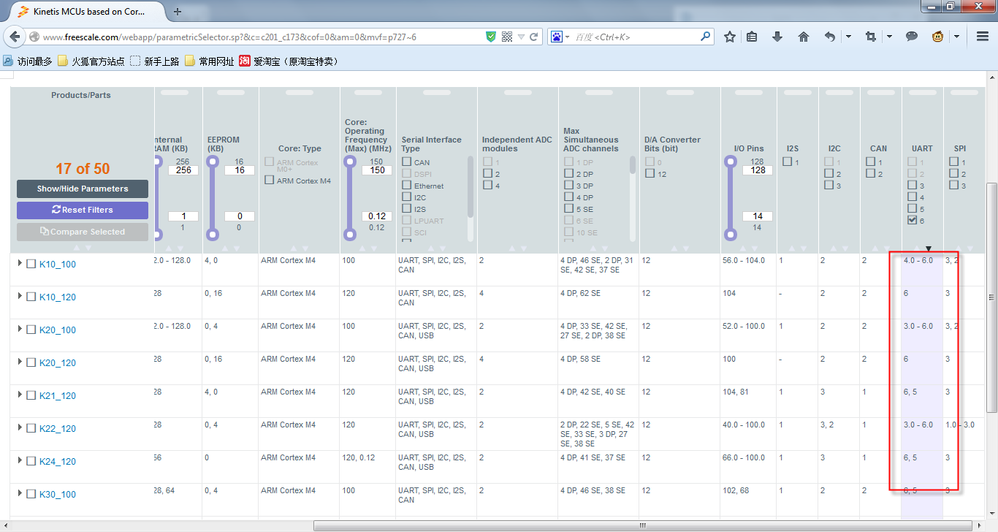Click the Baidu paw search engine icon

point(556,37)
